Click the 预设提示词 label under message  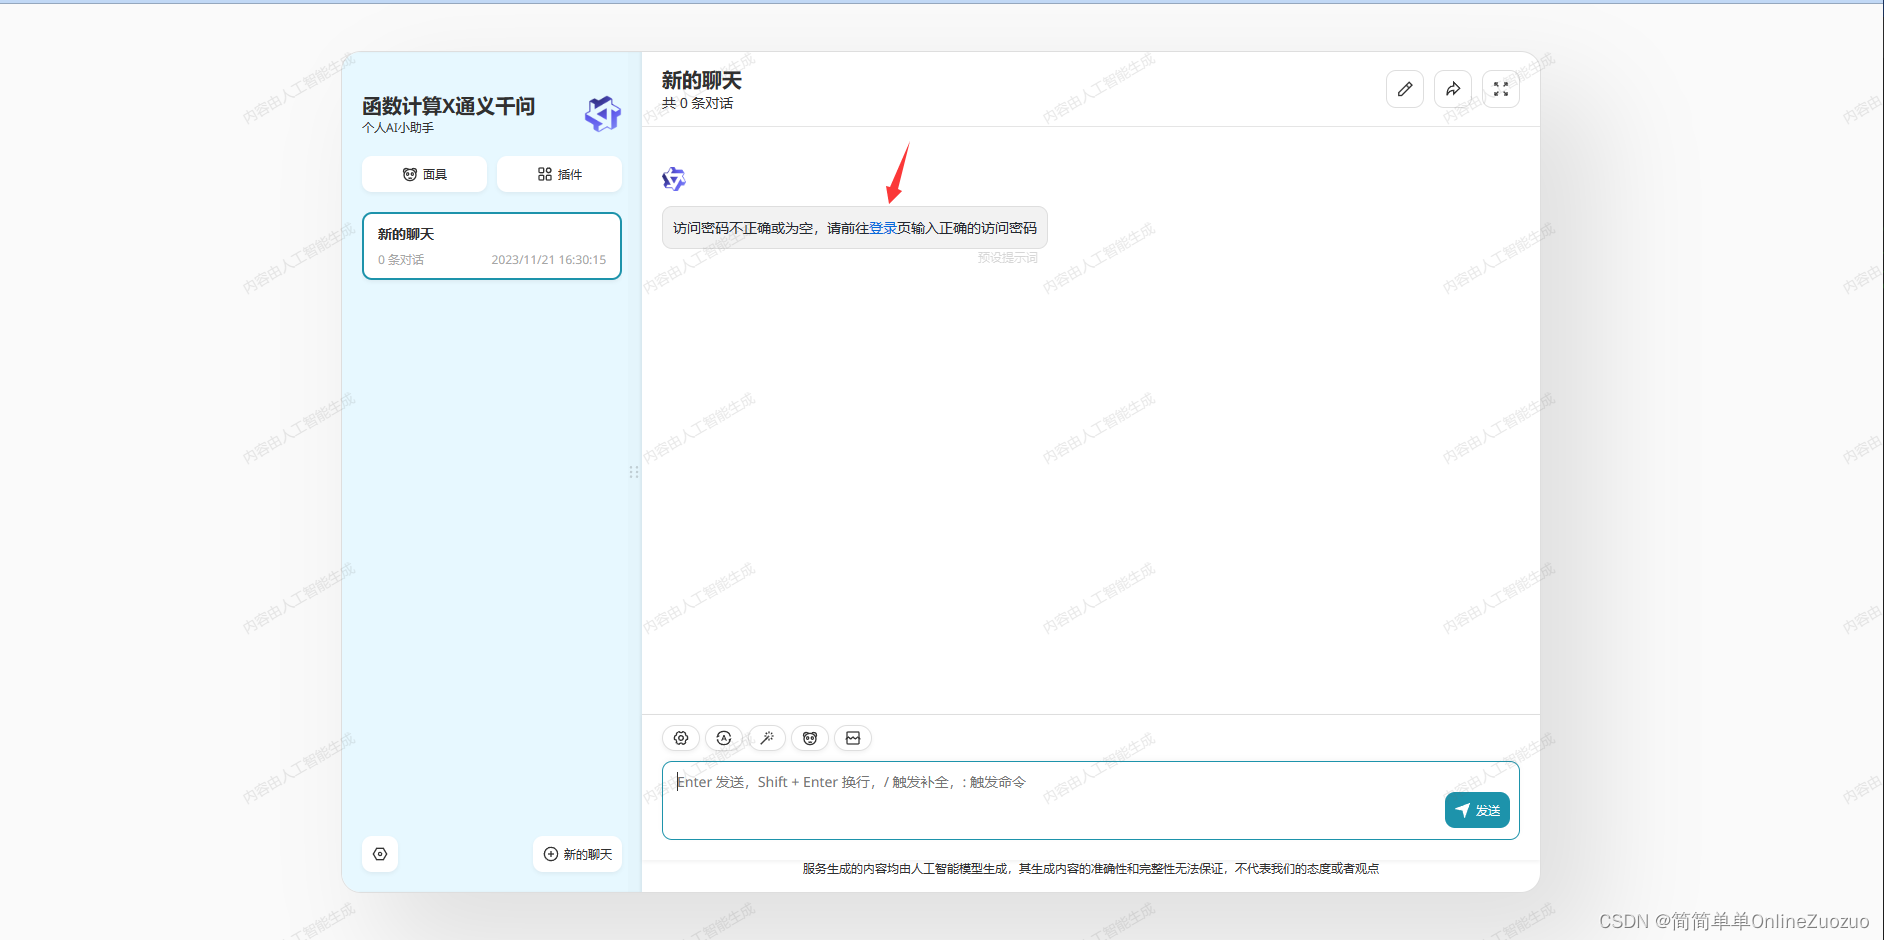[1008, 258]
